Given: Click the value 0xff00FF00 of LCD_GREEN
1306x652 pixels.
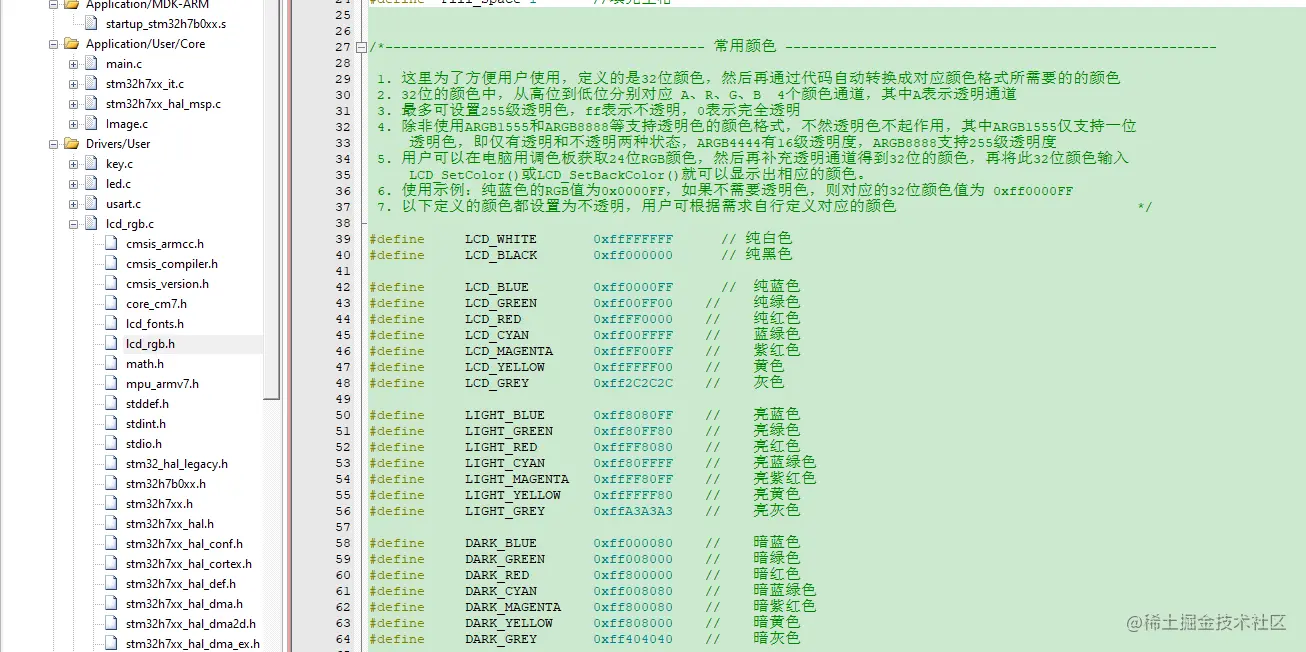Looking at the screenshot, I should pyautogui.click(x=633, y=303).
